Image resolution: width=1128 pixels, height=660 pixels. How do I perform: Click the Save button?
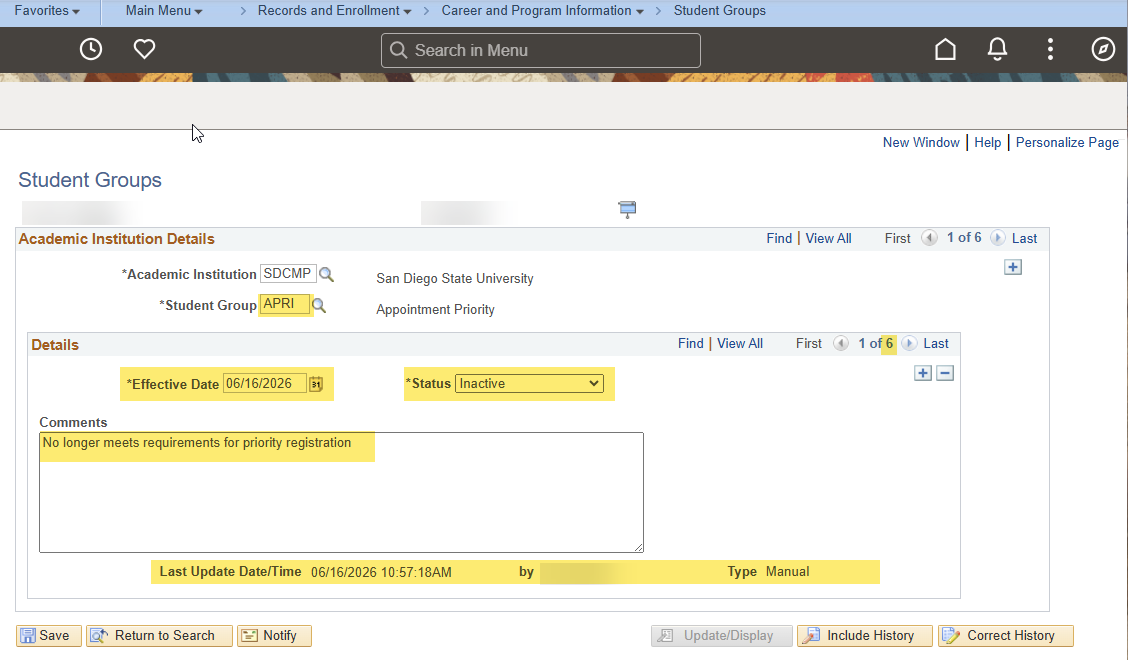48,636
